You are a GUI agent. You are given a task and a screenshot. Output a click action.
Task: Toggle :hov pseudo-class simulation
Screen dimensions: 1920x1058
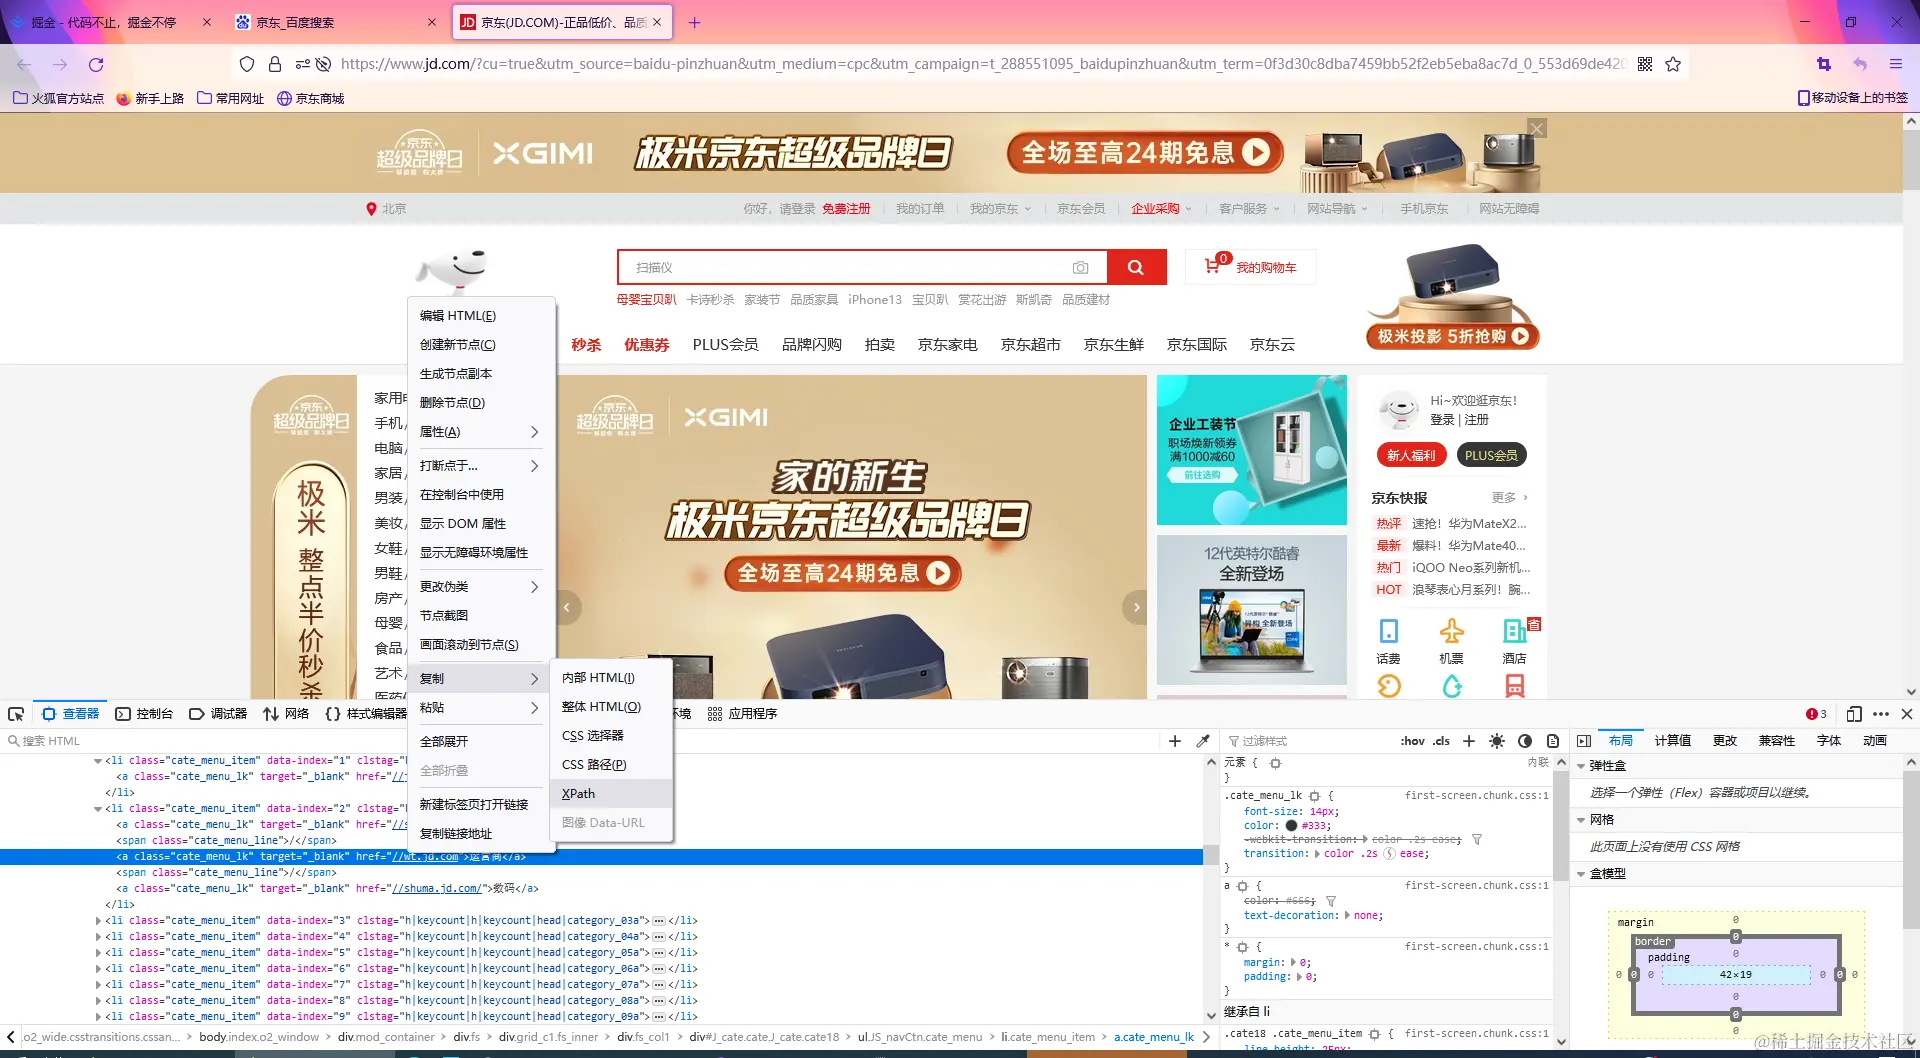pyautogui.click(x=1412, y=741)
